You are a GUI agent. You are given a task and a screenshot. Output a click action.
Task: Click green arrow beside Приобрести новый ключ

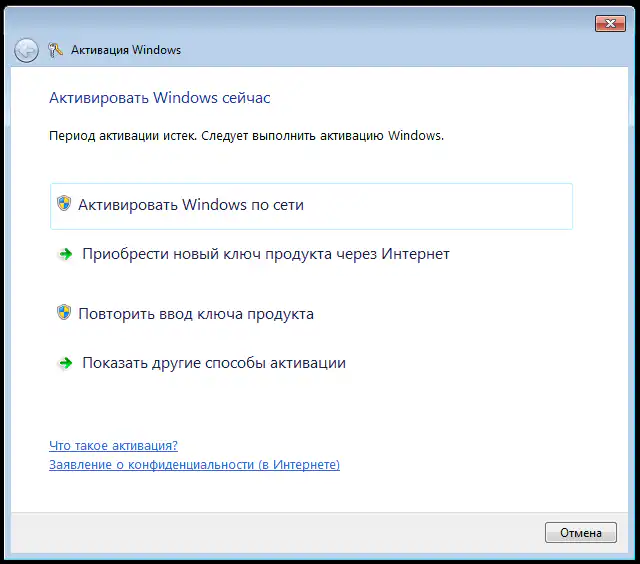pyautogui.click(x=65, y=254)
